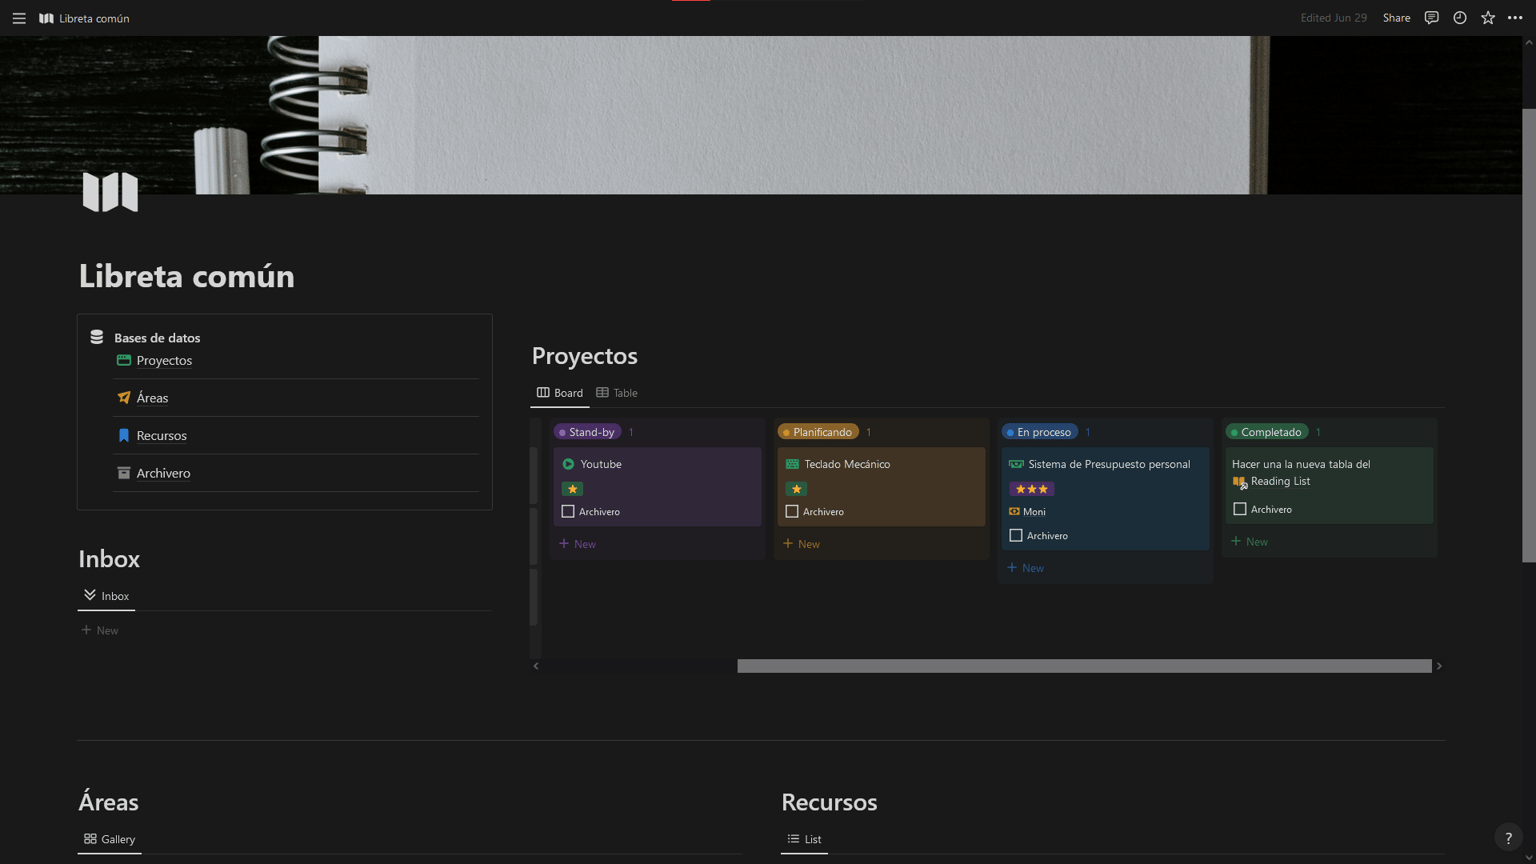Screen dimensions: 1536x864
Task: Open the Áreas database link
Action: pyautogui.click(x=152, y=398)
